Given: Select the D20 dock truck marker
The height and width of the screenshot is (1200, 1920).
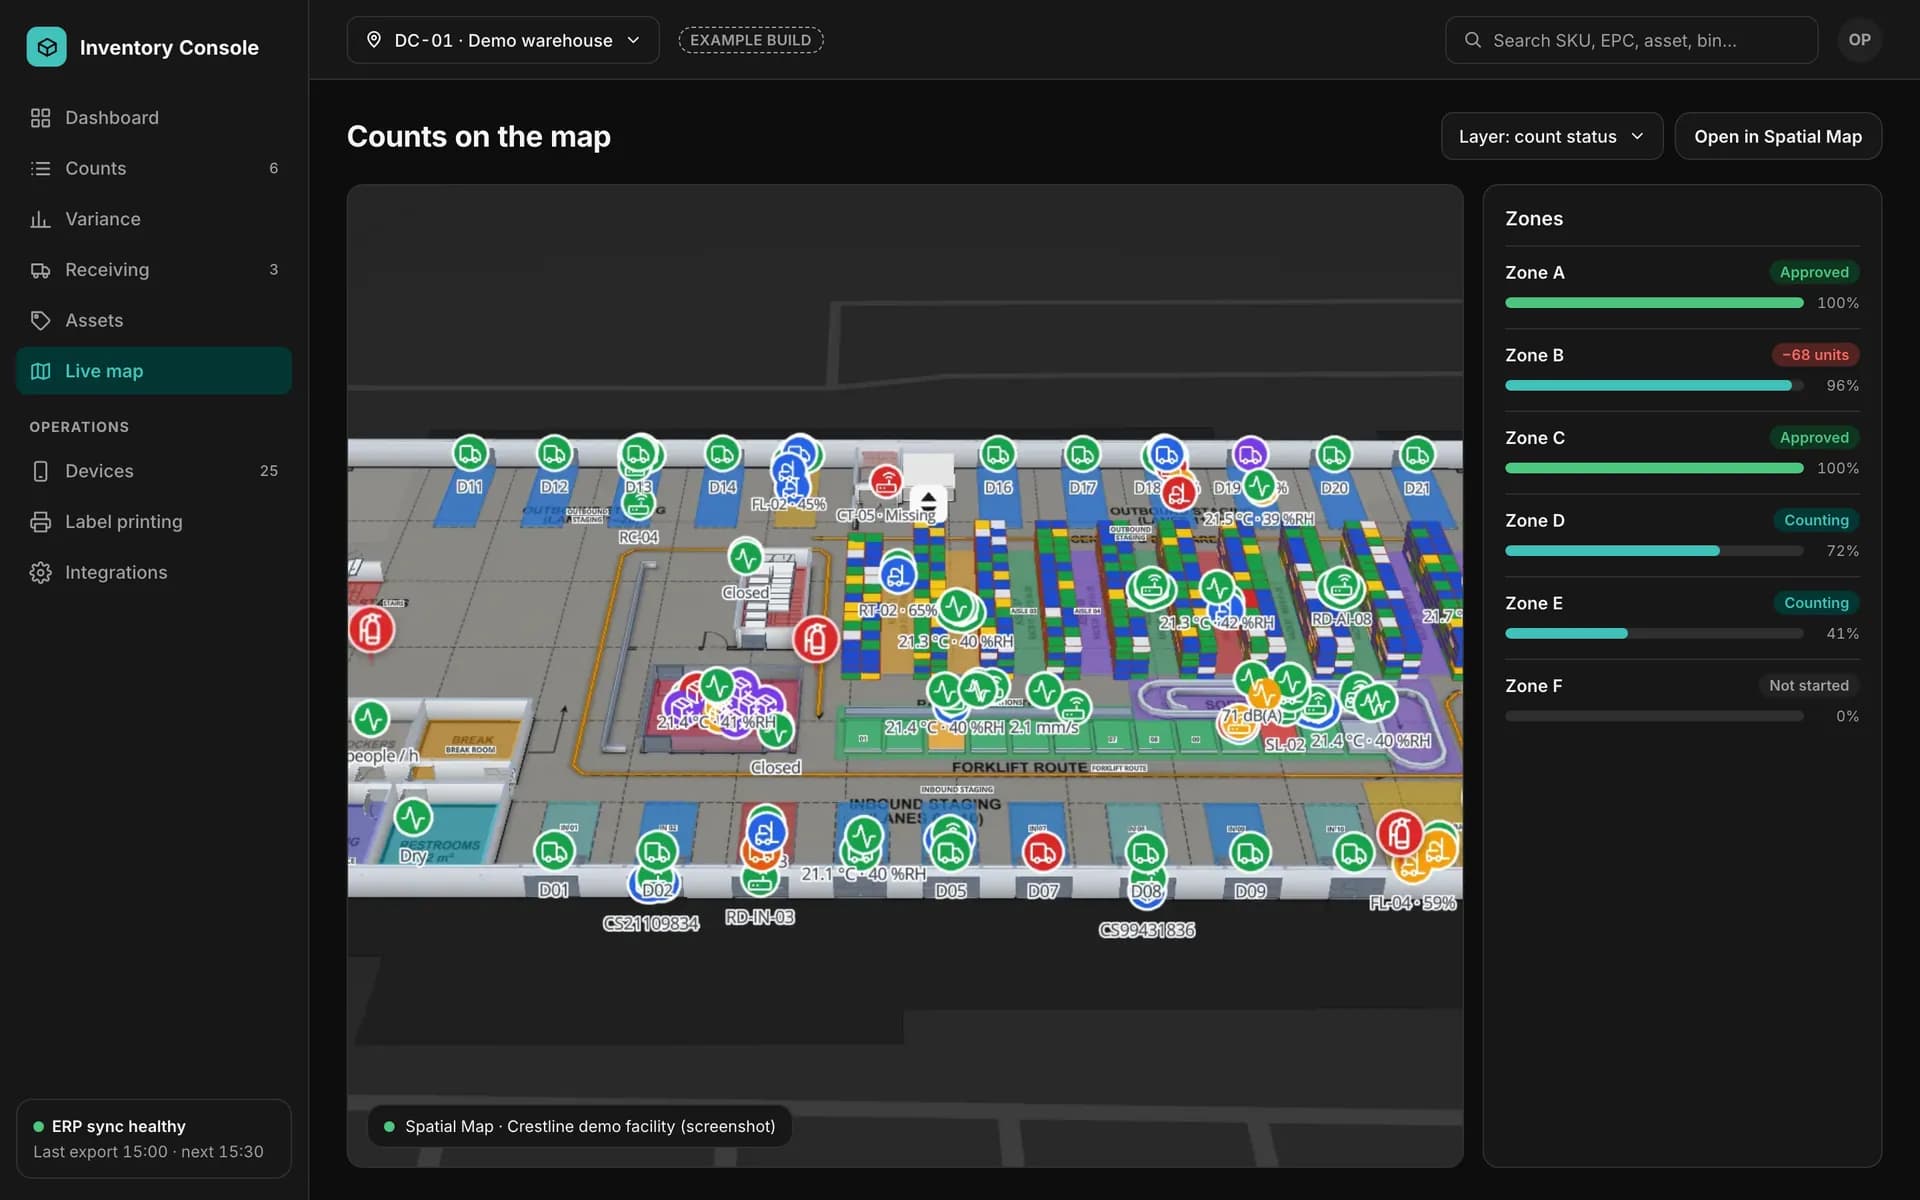Looking at the screenshot, I should click(1334, 454).
